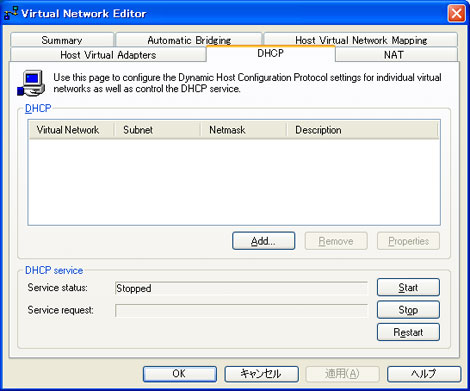Open the Automatic Bridging tab
Image resolution: width=470 pixels, height=391 pixels.
pyautogui.click(x=189, y=40)
